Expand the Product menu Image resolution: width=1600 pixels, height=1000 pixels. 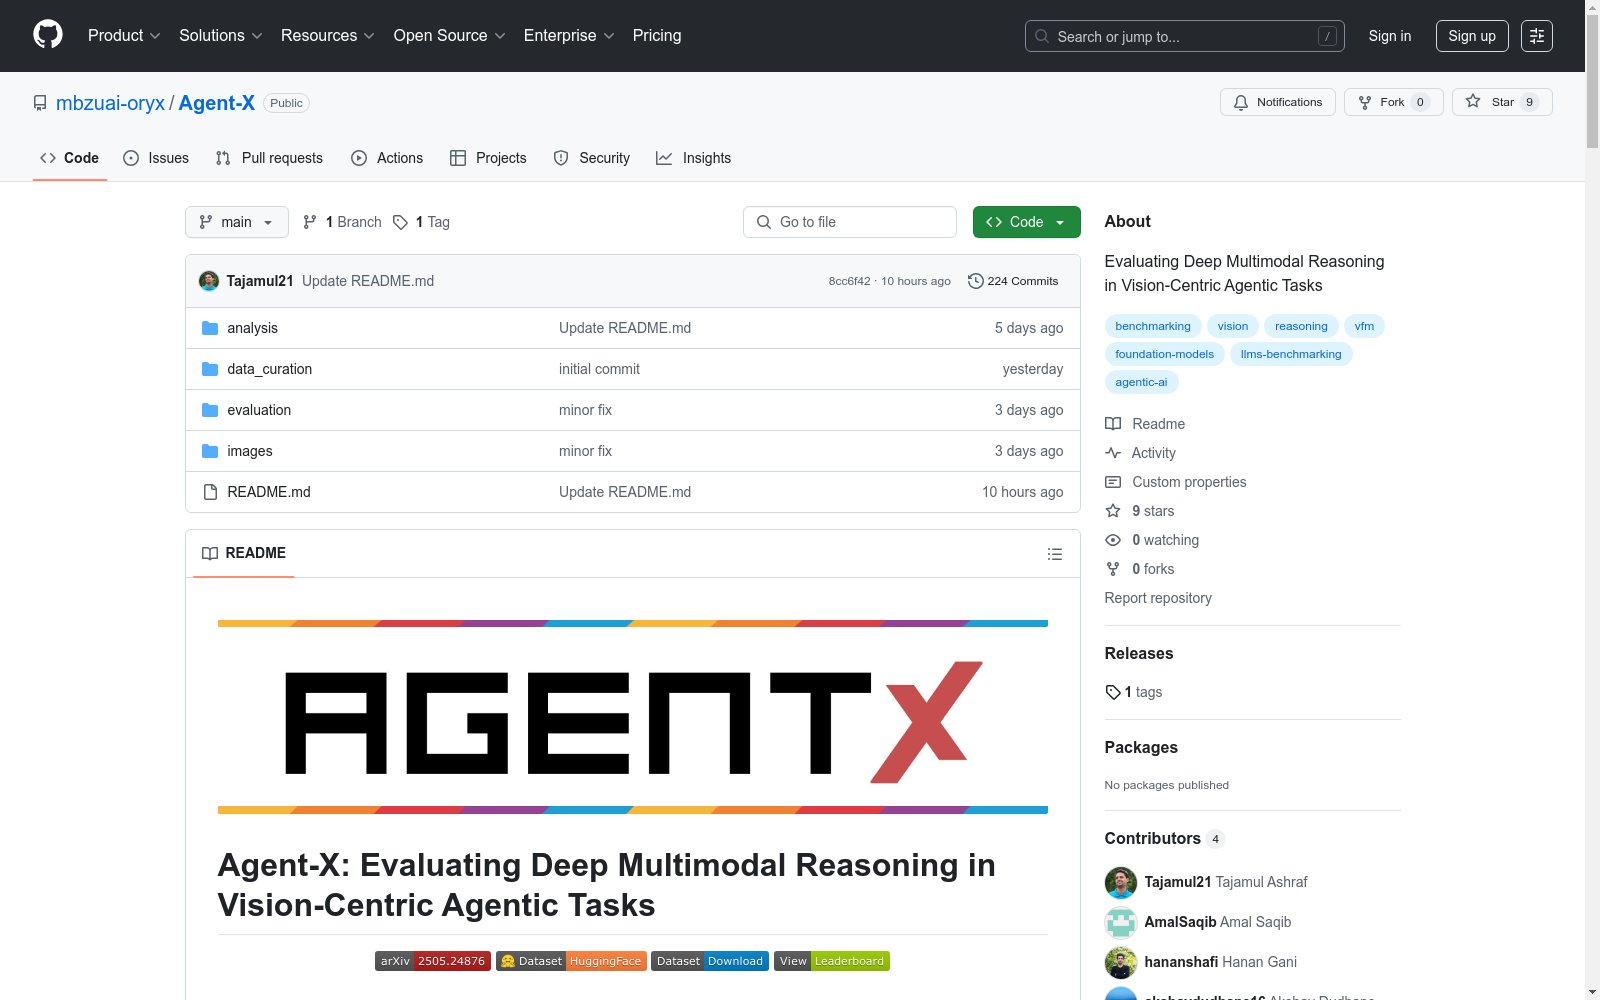124,36
